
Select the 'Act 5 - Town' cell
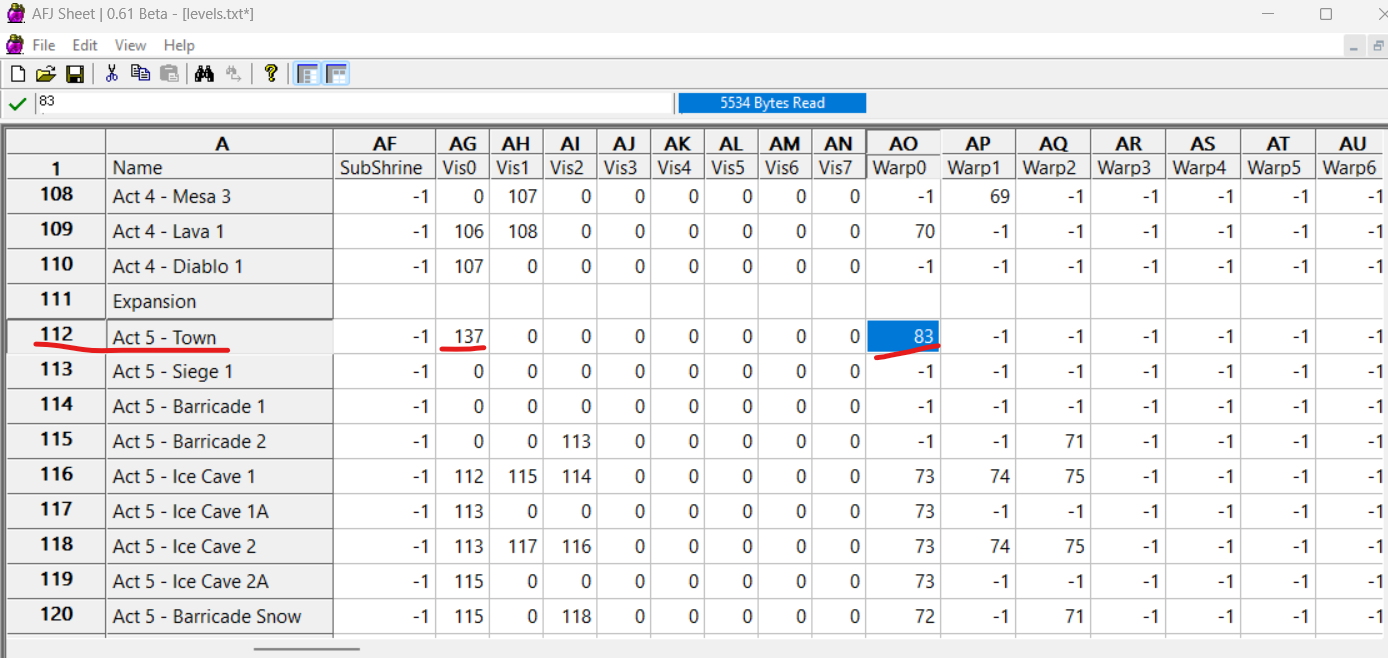(x=220, y=336)
